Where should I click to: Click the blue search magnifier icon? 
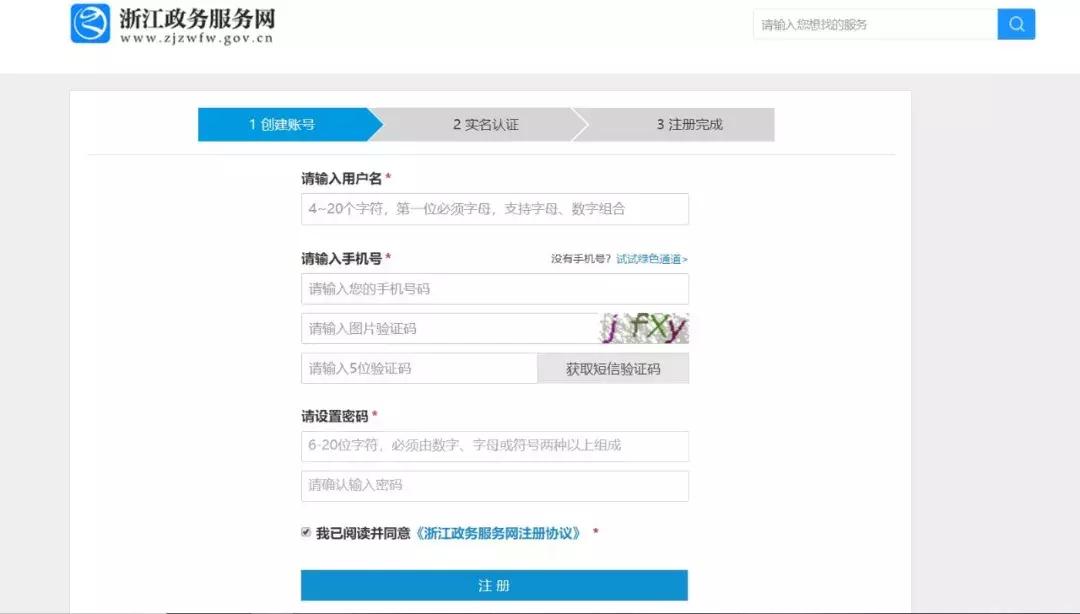click(x=1016, y=23)
